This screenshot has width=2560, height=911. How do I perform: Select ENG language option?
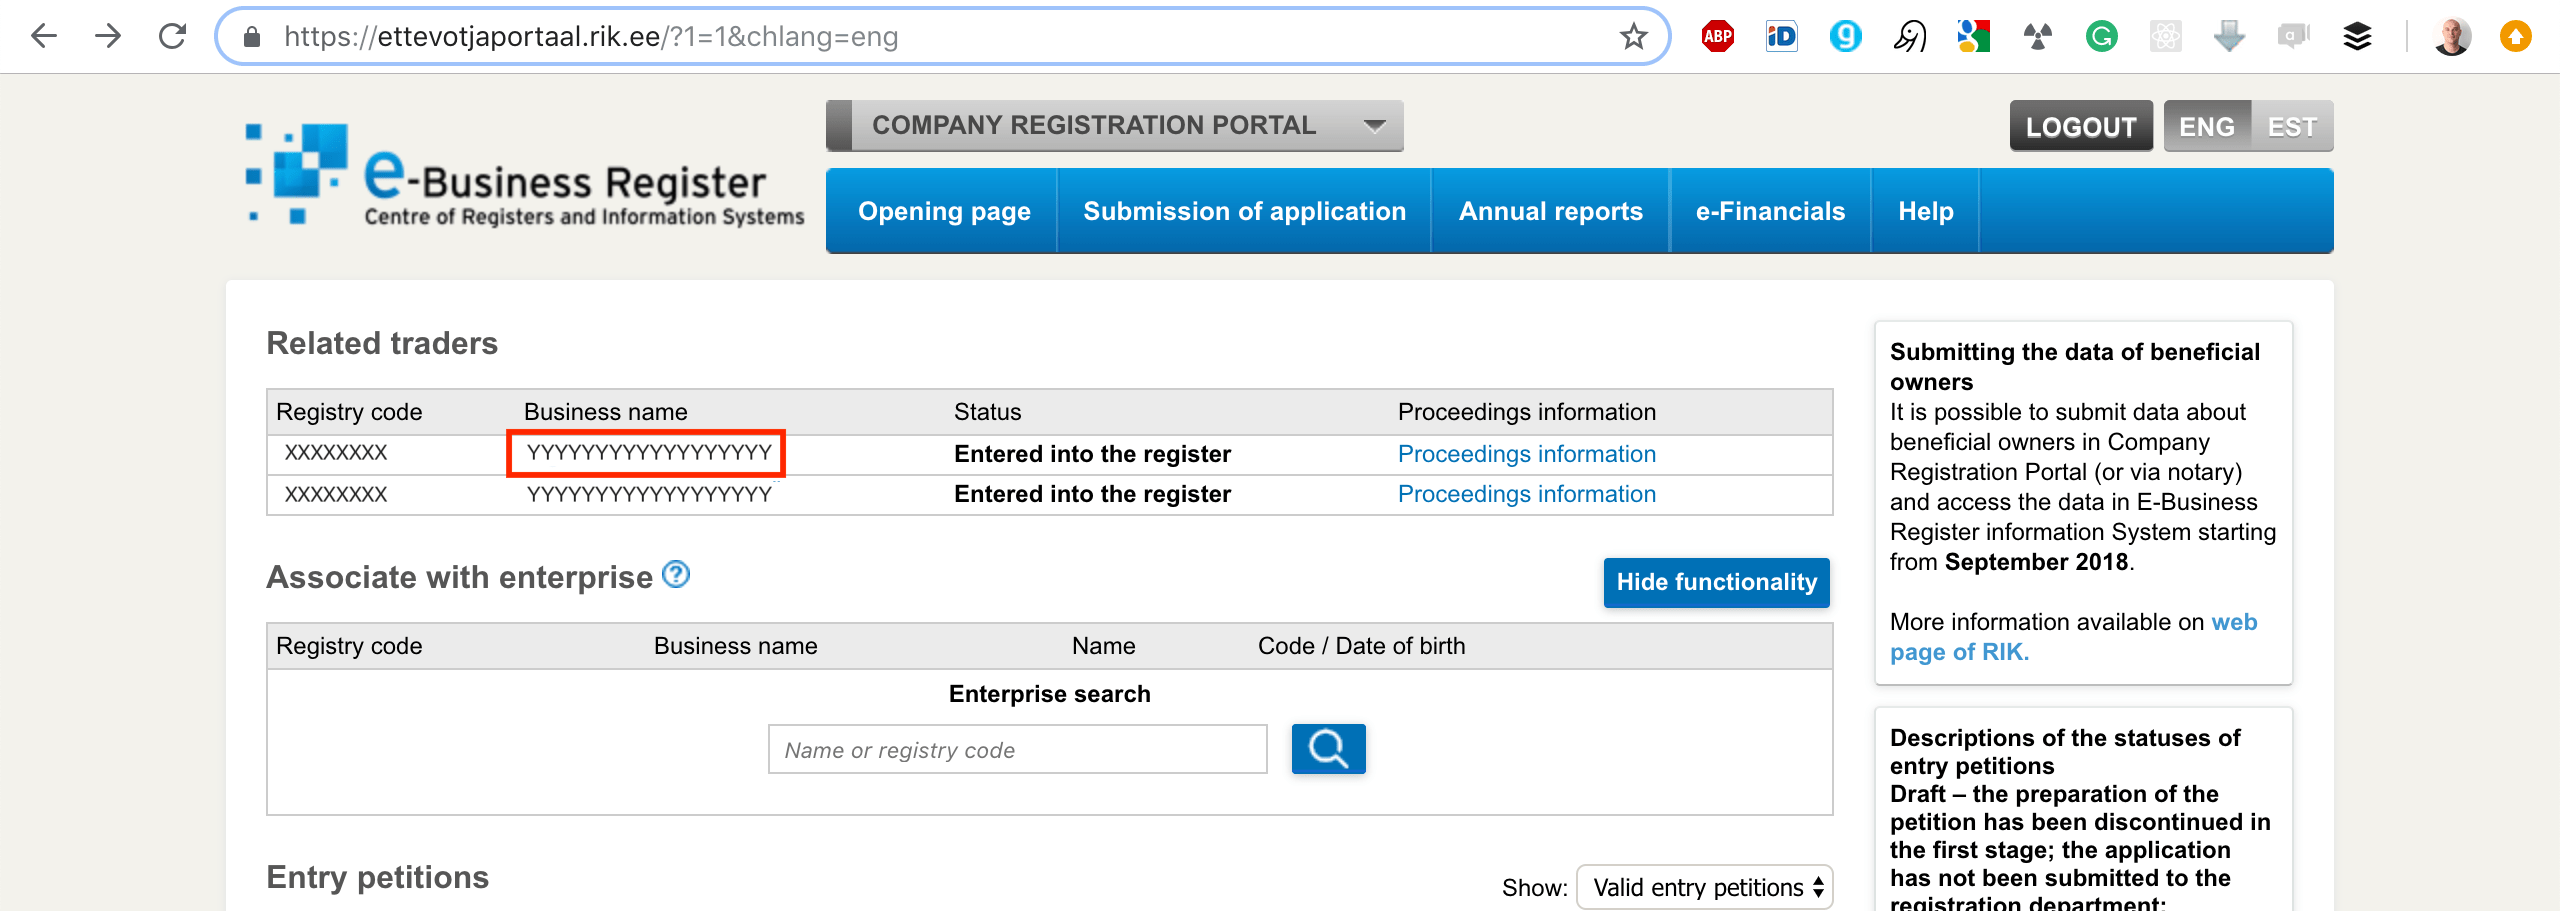pyautogui.click(x=2206, y=127)
